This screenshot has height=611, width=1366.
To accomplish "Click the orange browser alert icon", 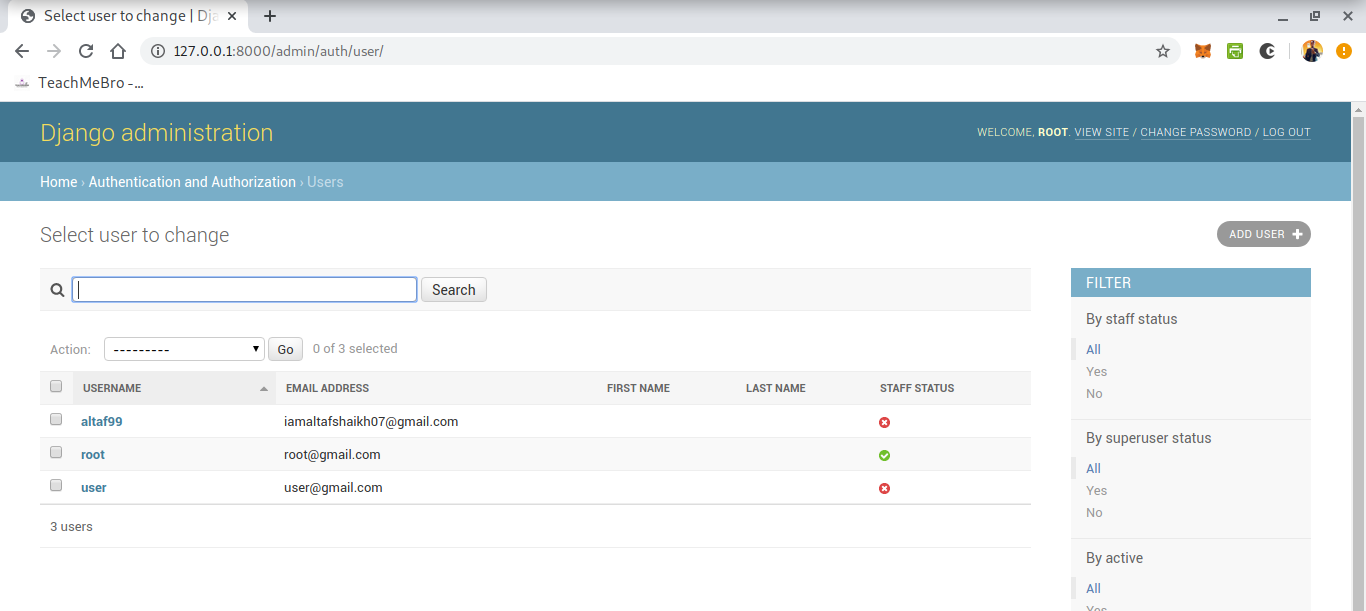I will [1344, 51].
